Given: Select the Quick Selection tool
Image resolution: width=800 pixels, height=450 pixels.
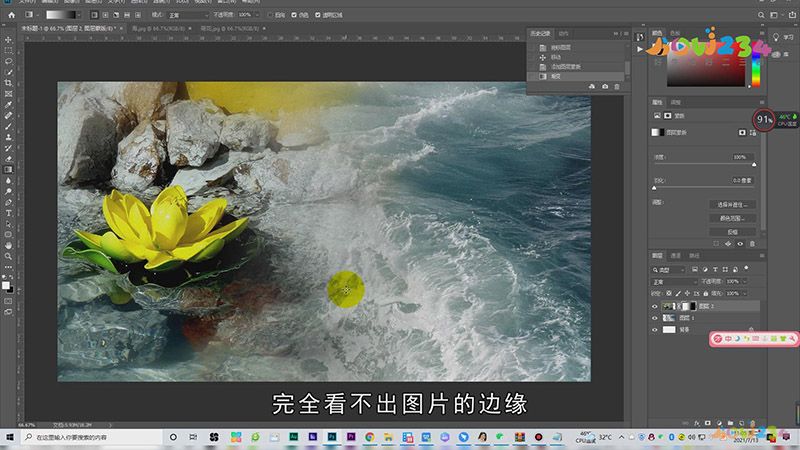Looking at the screenshot, I should pos(8,72).
